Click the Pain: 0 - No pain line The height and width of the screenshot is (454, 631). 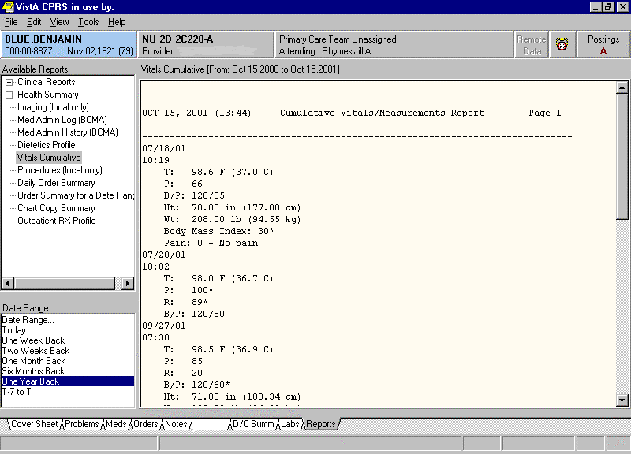pos(211,243)
